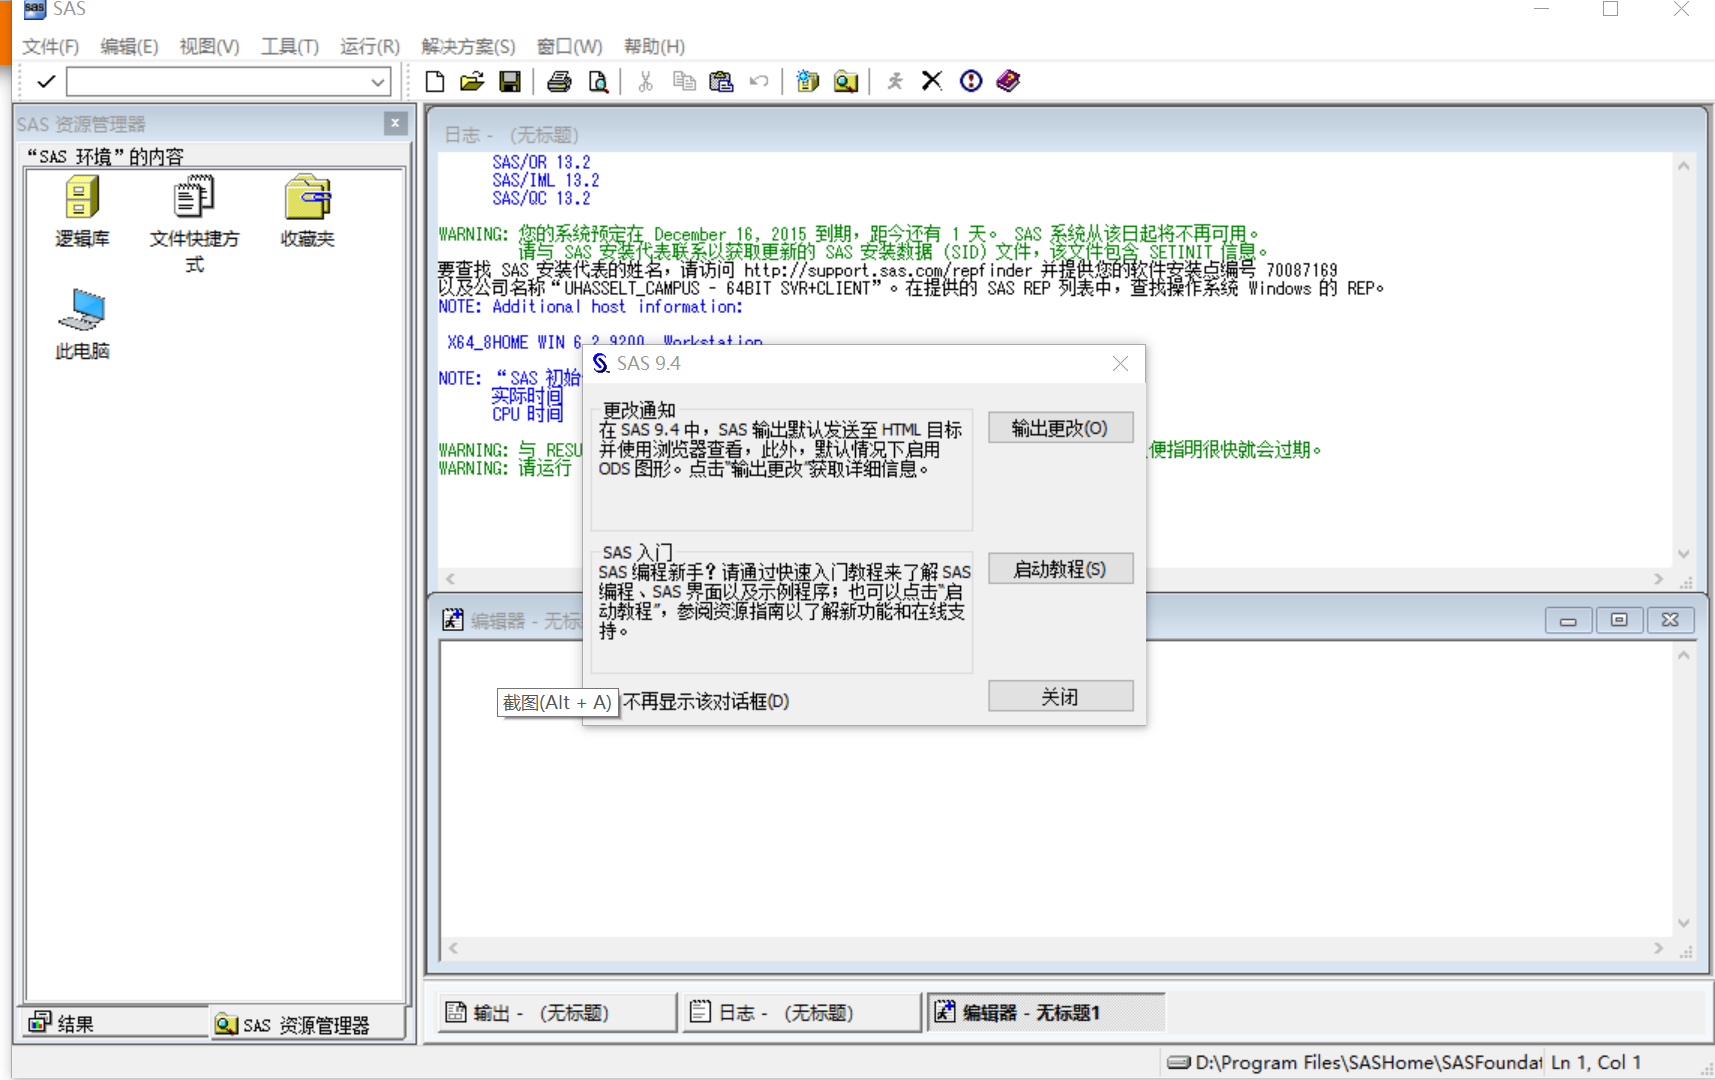
Task: Tick the 不再显示该对话框 option
Action: [x=706, y=701]
